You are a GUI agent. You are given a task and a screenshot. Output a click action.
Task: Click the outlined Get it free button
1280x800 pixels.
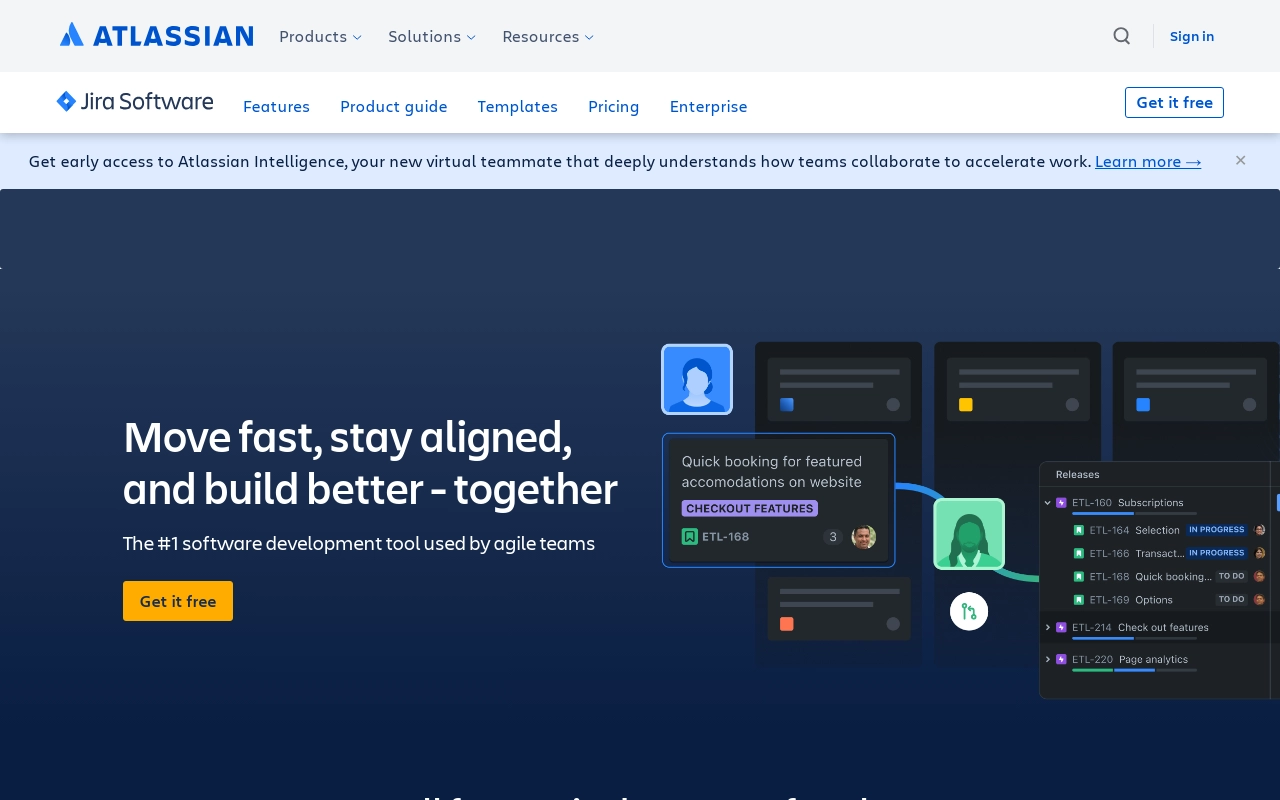pos(1174,102)
